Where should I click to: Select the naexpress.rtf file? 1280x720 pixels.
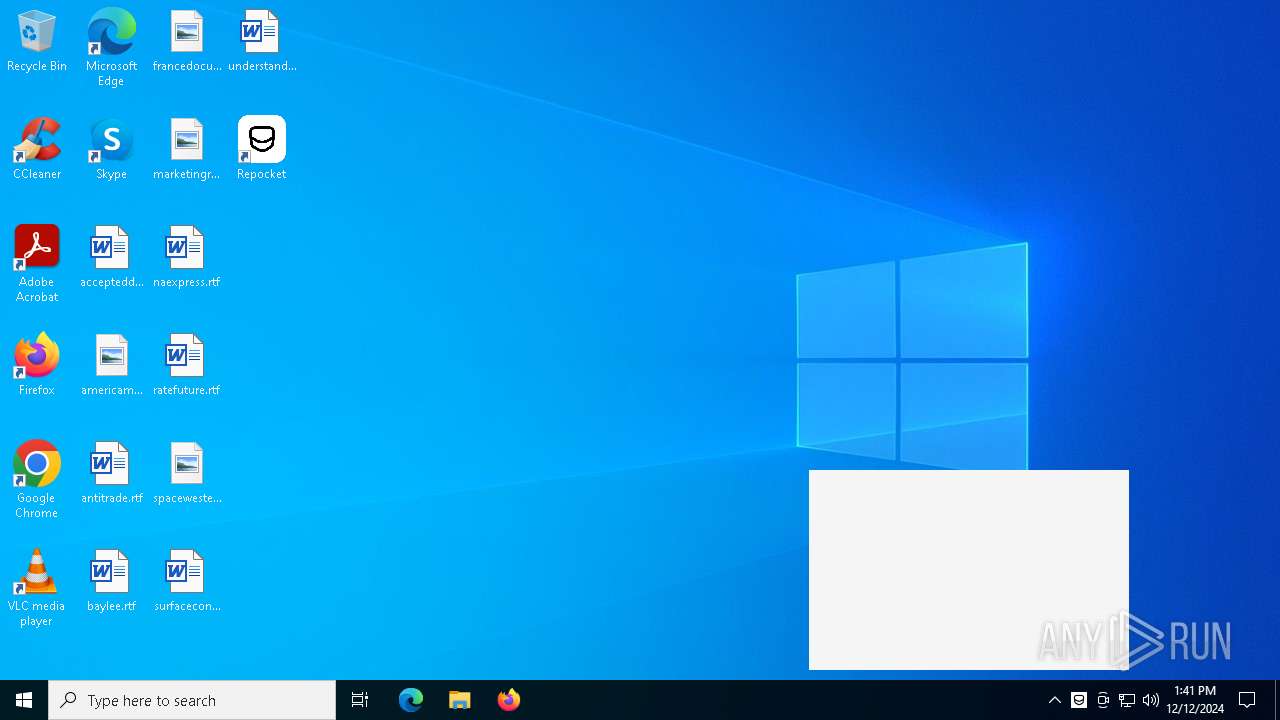click(x=187, y=258)
